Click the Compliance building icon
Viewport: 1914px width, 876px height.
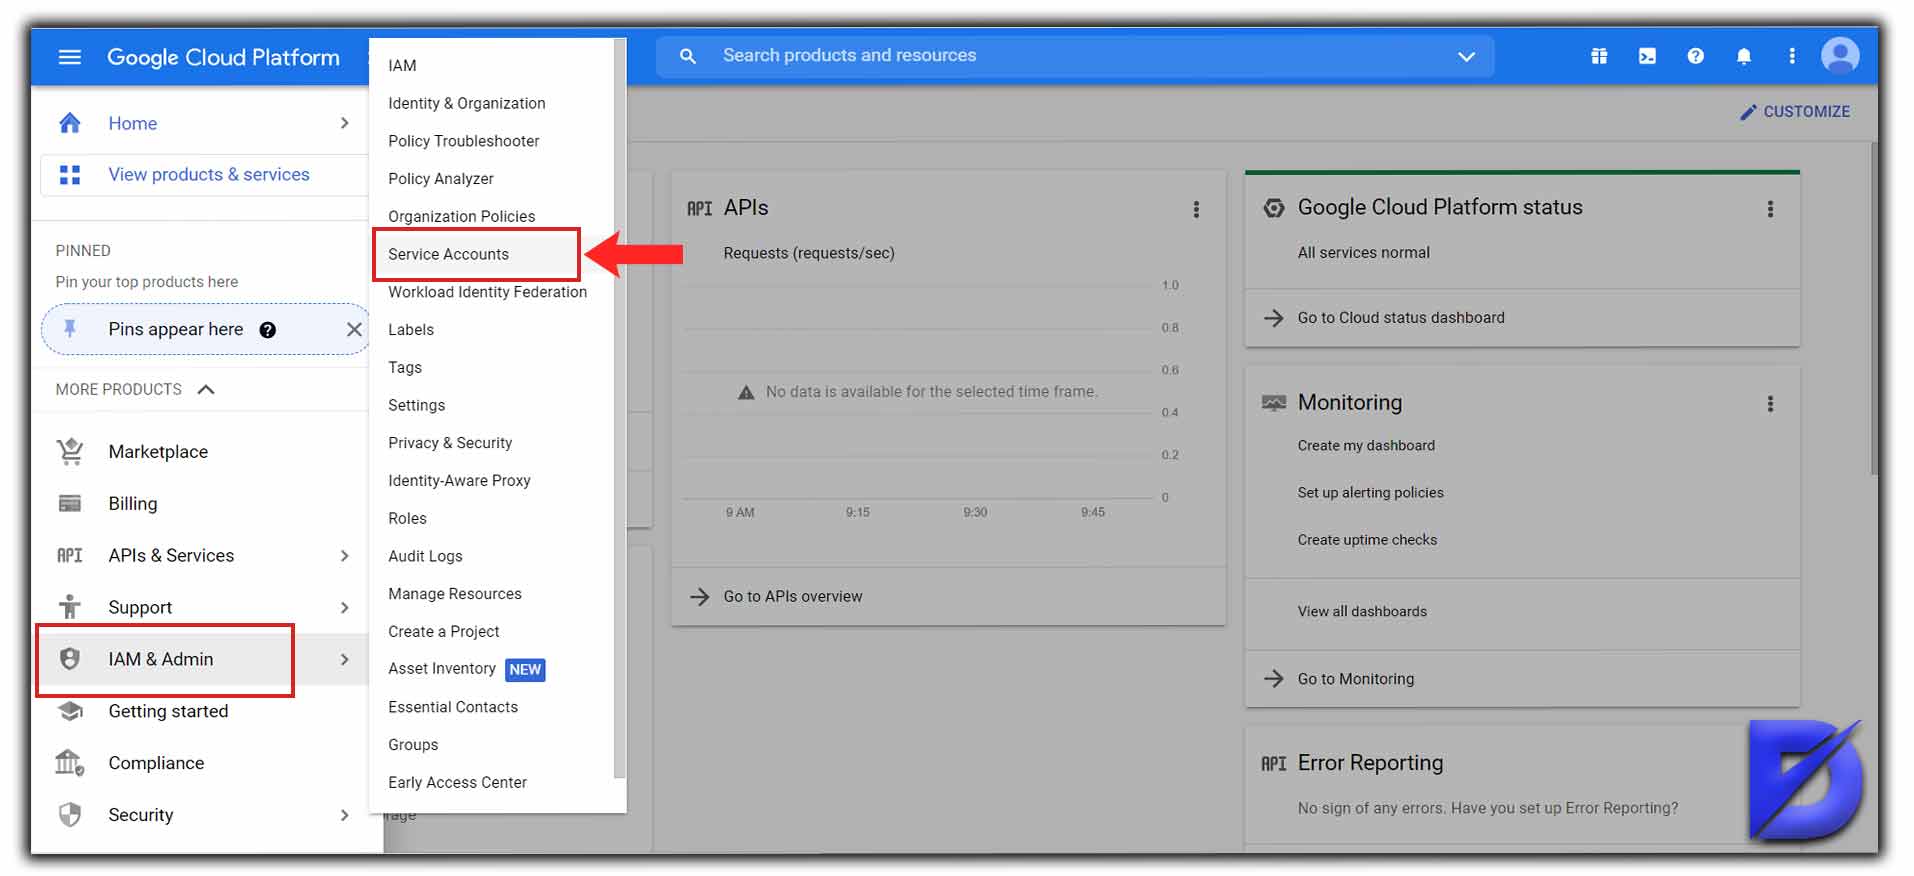click(x=70, y=763)
